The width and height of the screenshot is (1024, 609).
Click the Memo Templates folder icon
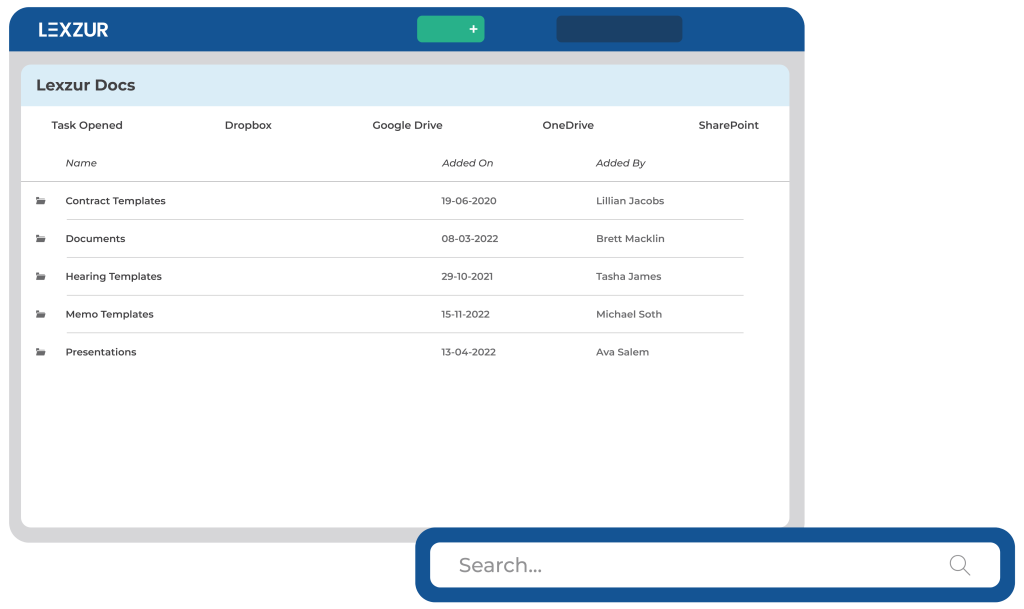coord(41,314)
